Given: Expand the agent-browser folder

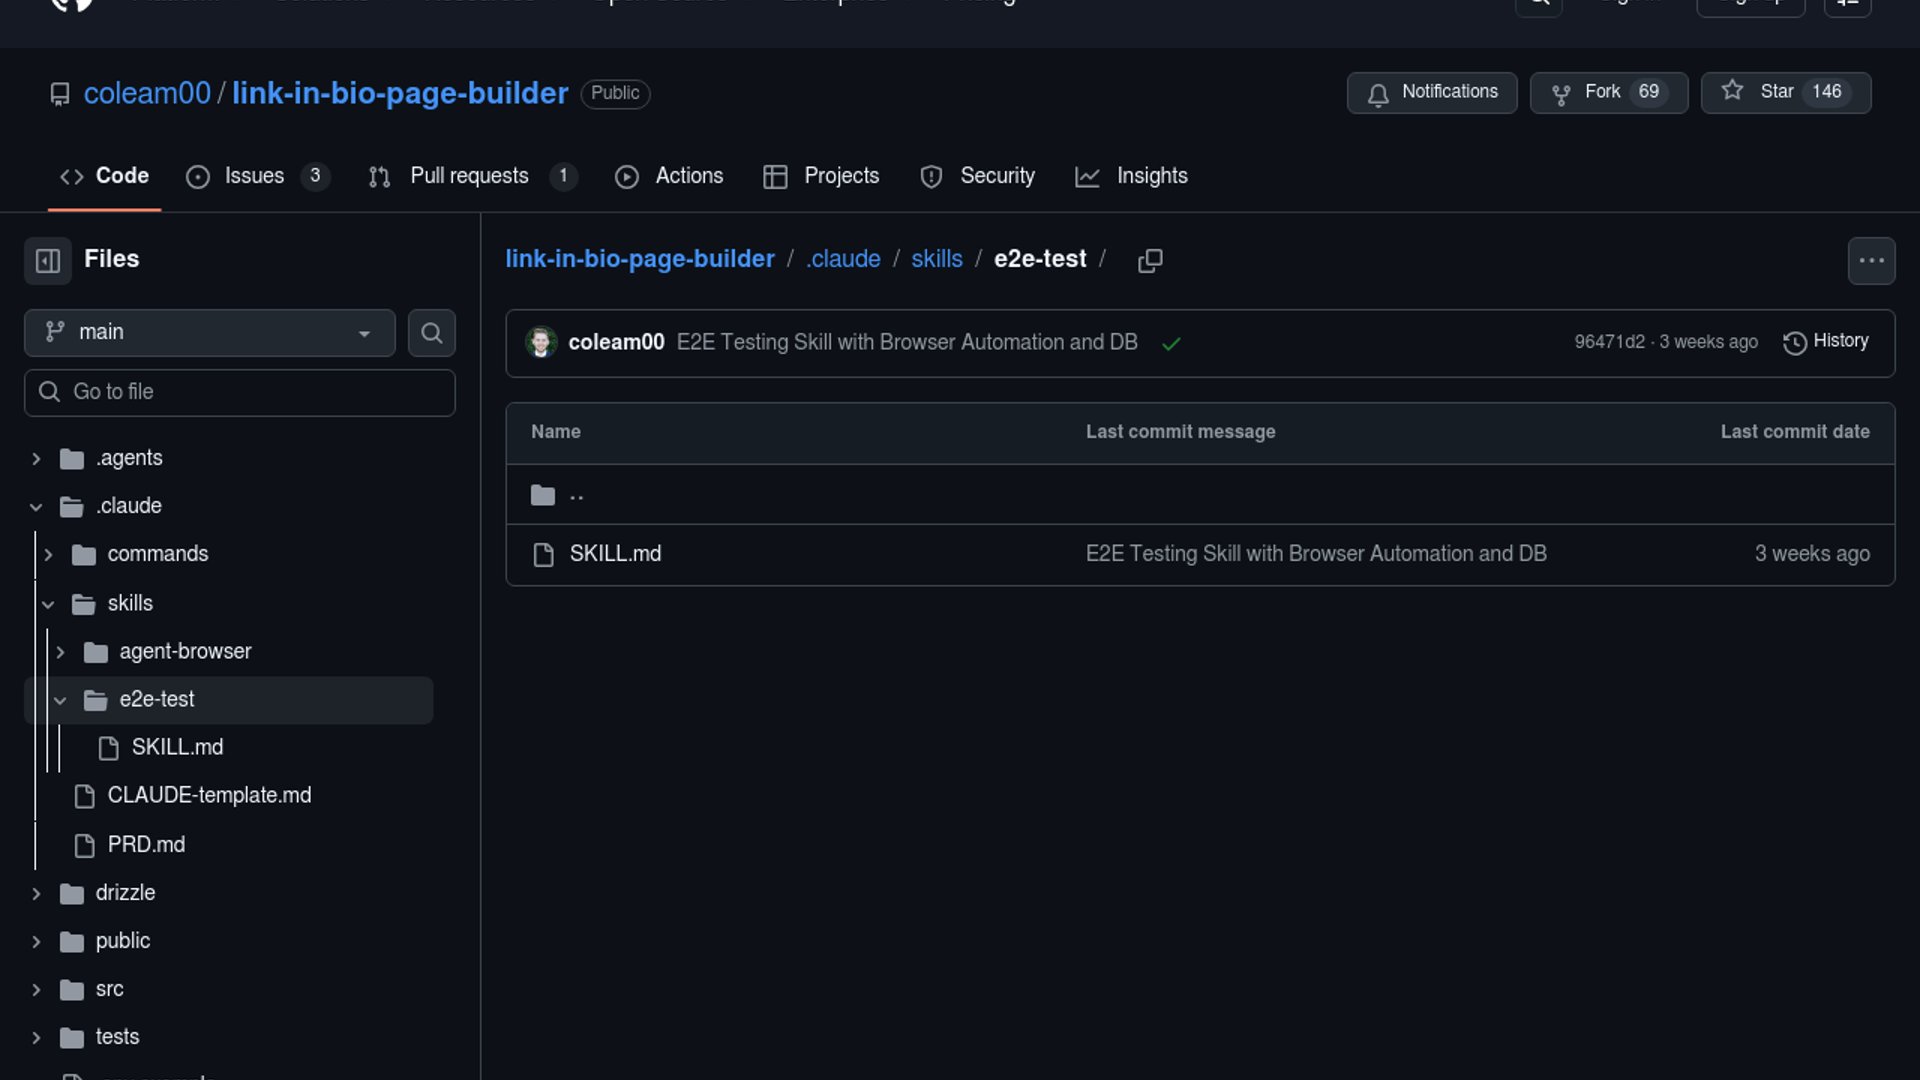Looking at the screenshot, I should 60,653.
